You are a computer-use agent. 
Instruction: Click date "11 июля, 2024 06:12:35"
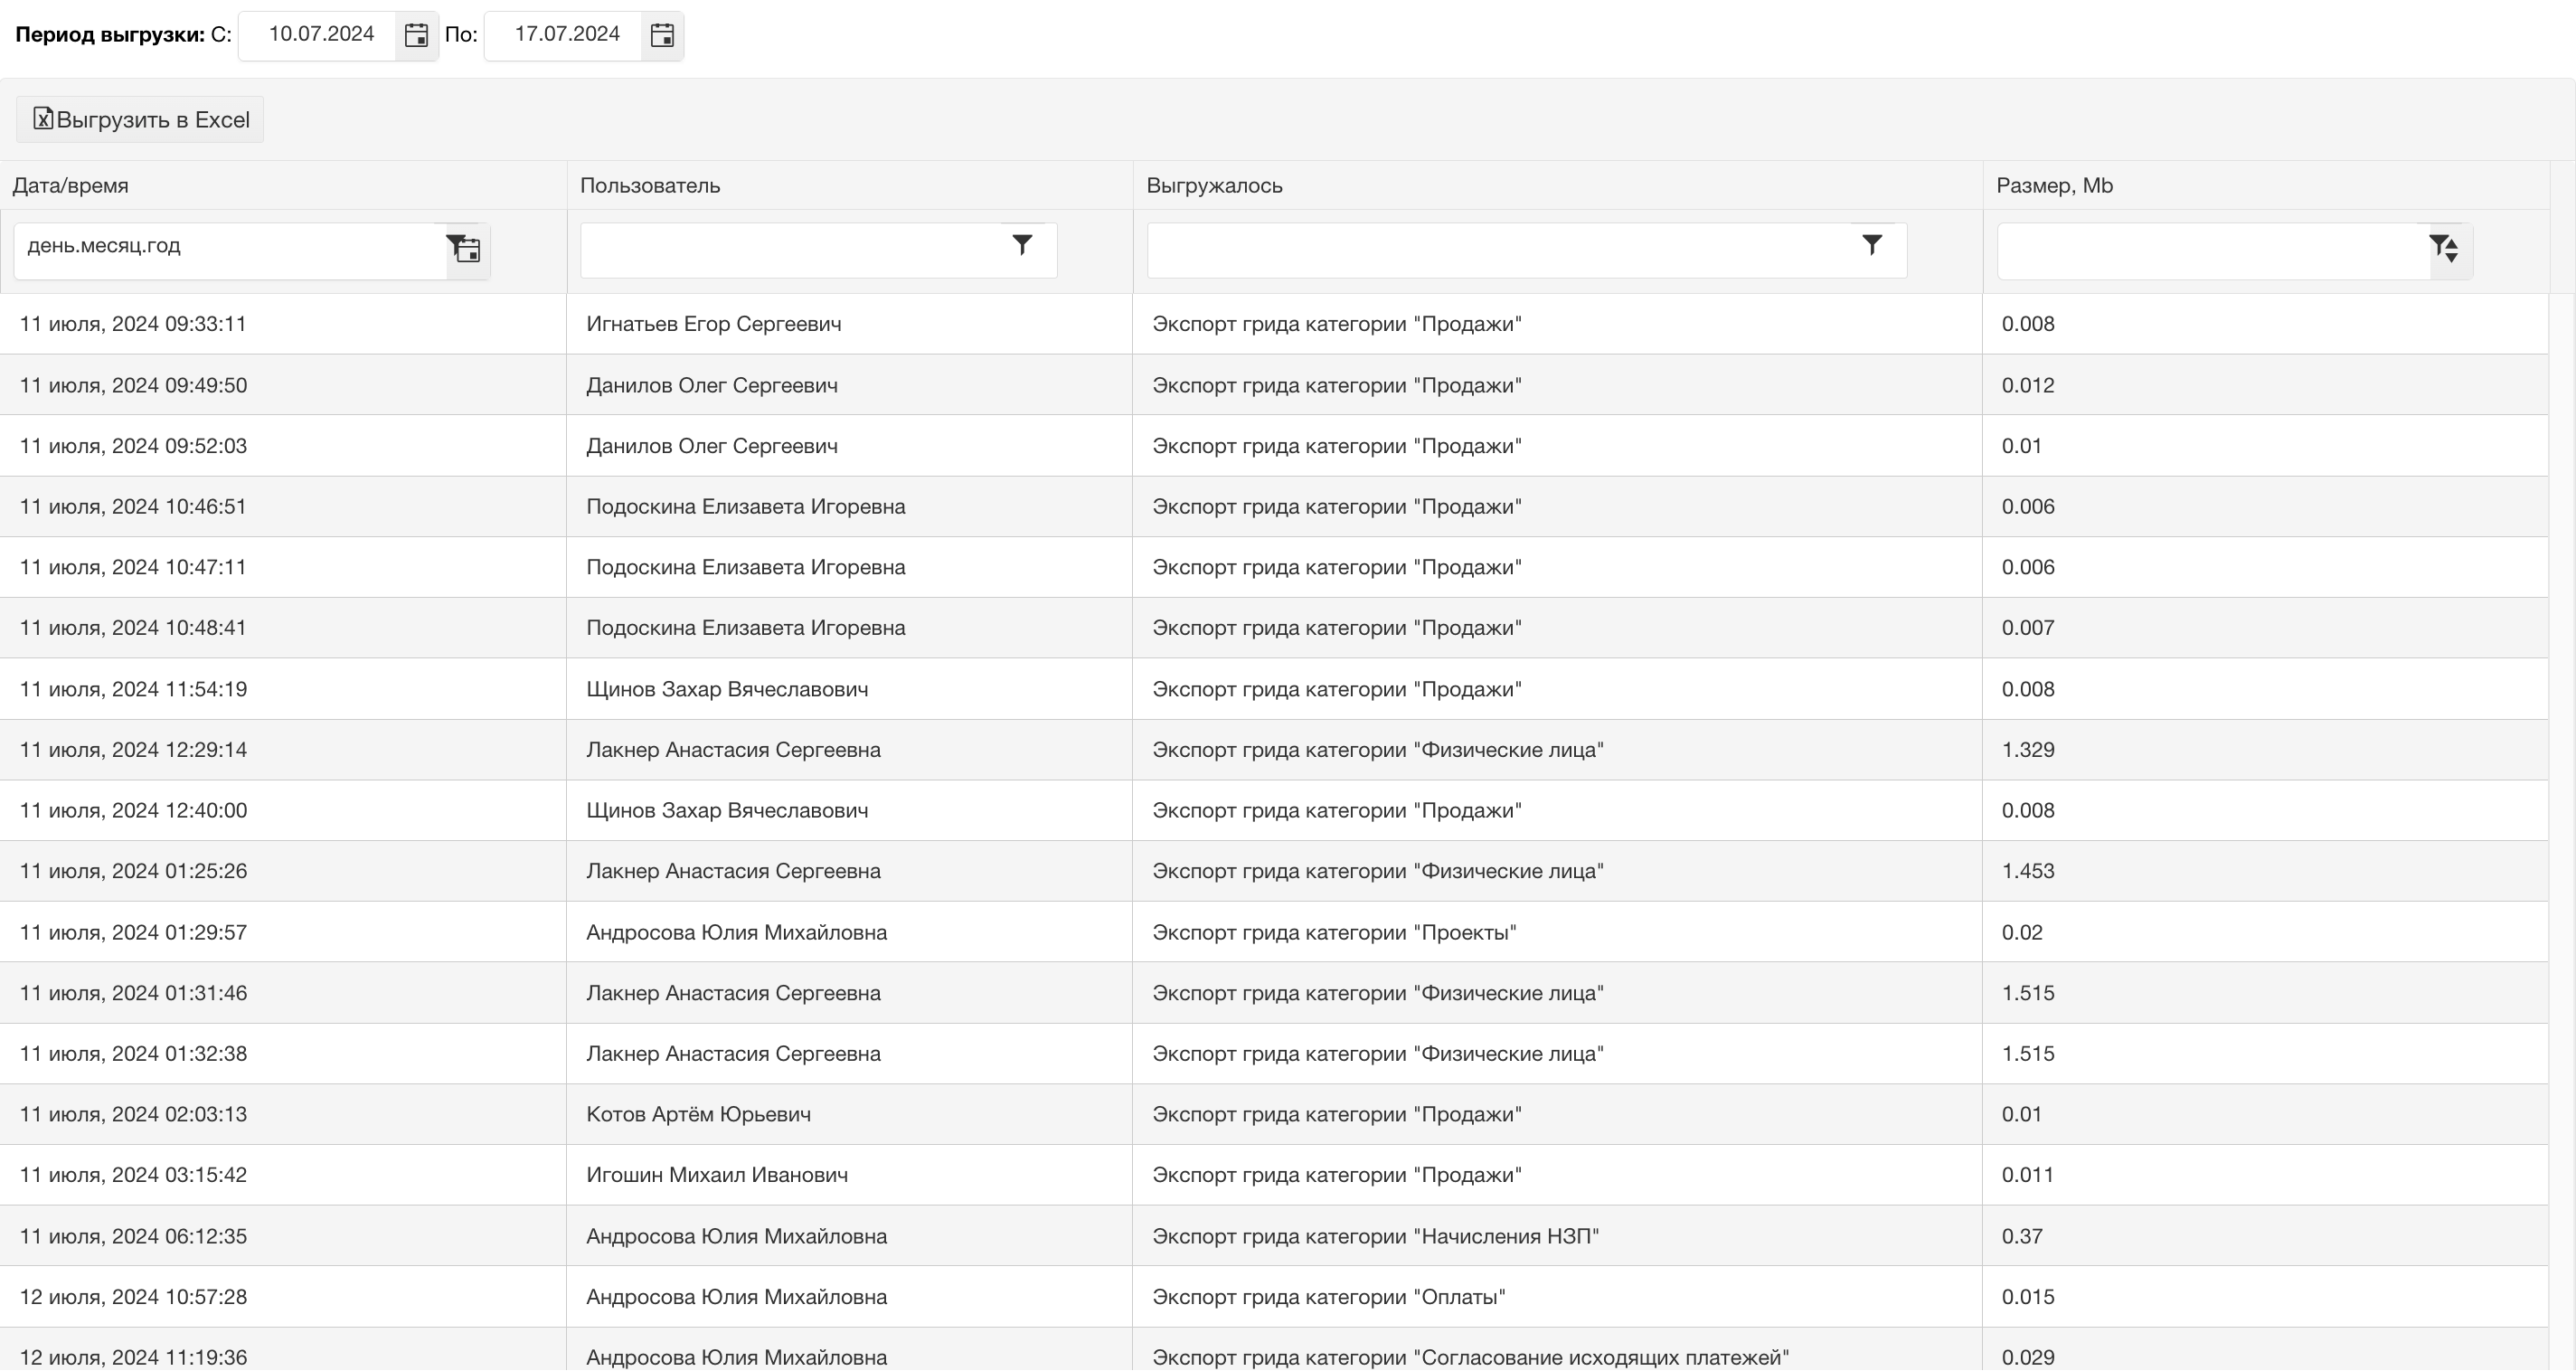tap(133, 1237)
